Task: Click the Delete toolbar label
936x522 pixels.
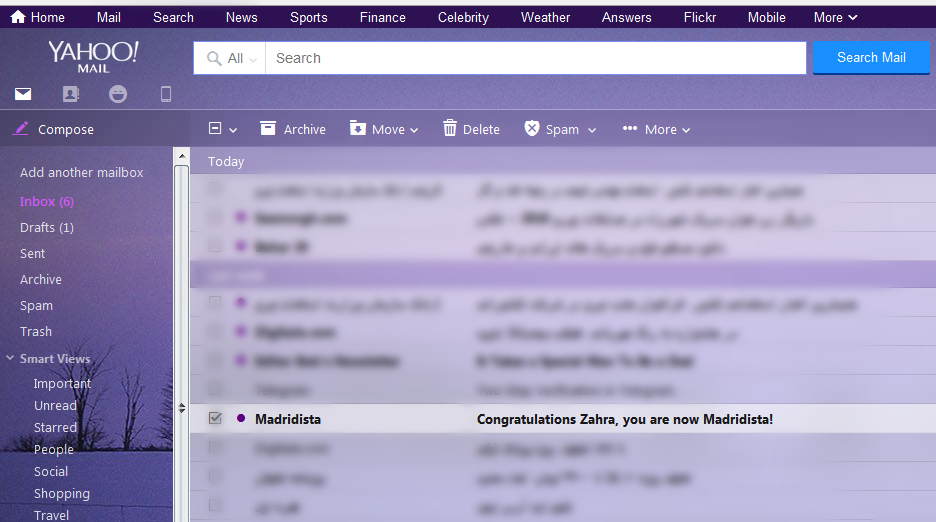Action: pos(481,130)
